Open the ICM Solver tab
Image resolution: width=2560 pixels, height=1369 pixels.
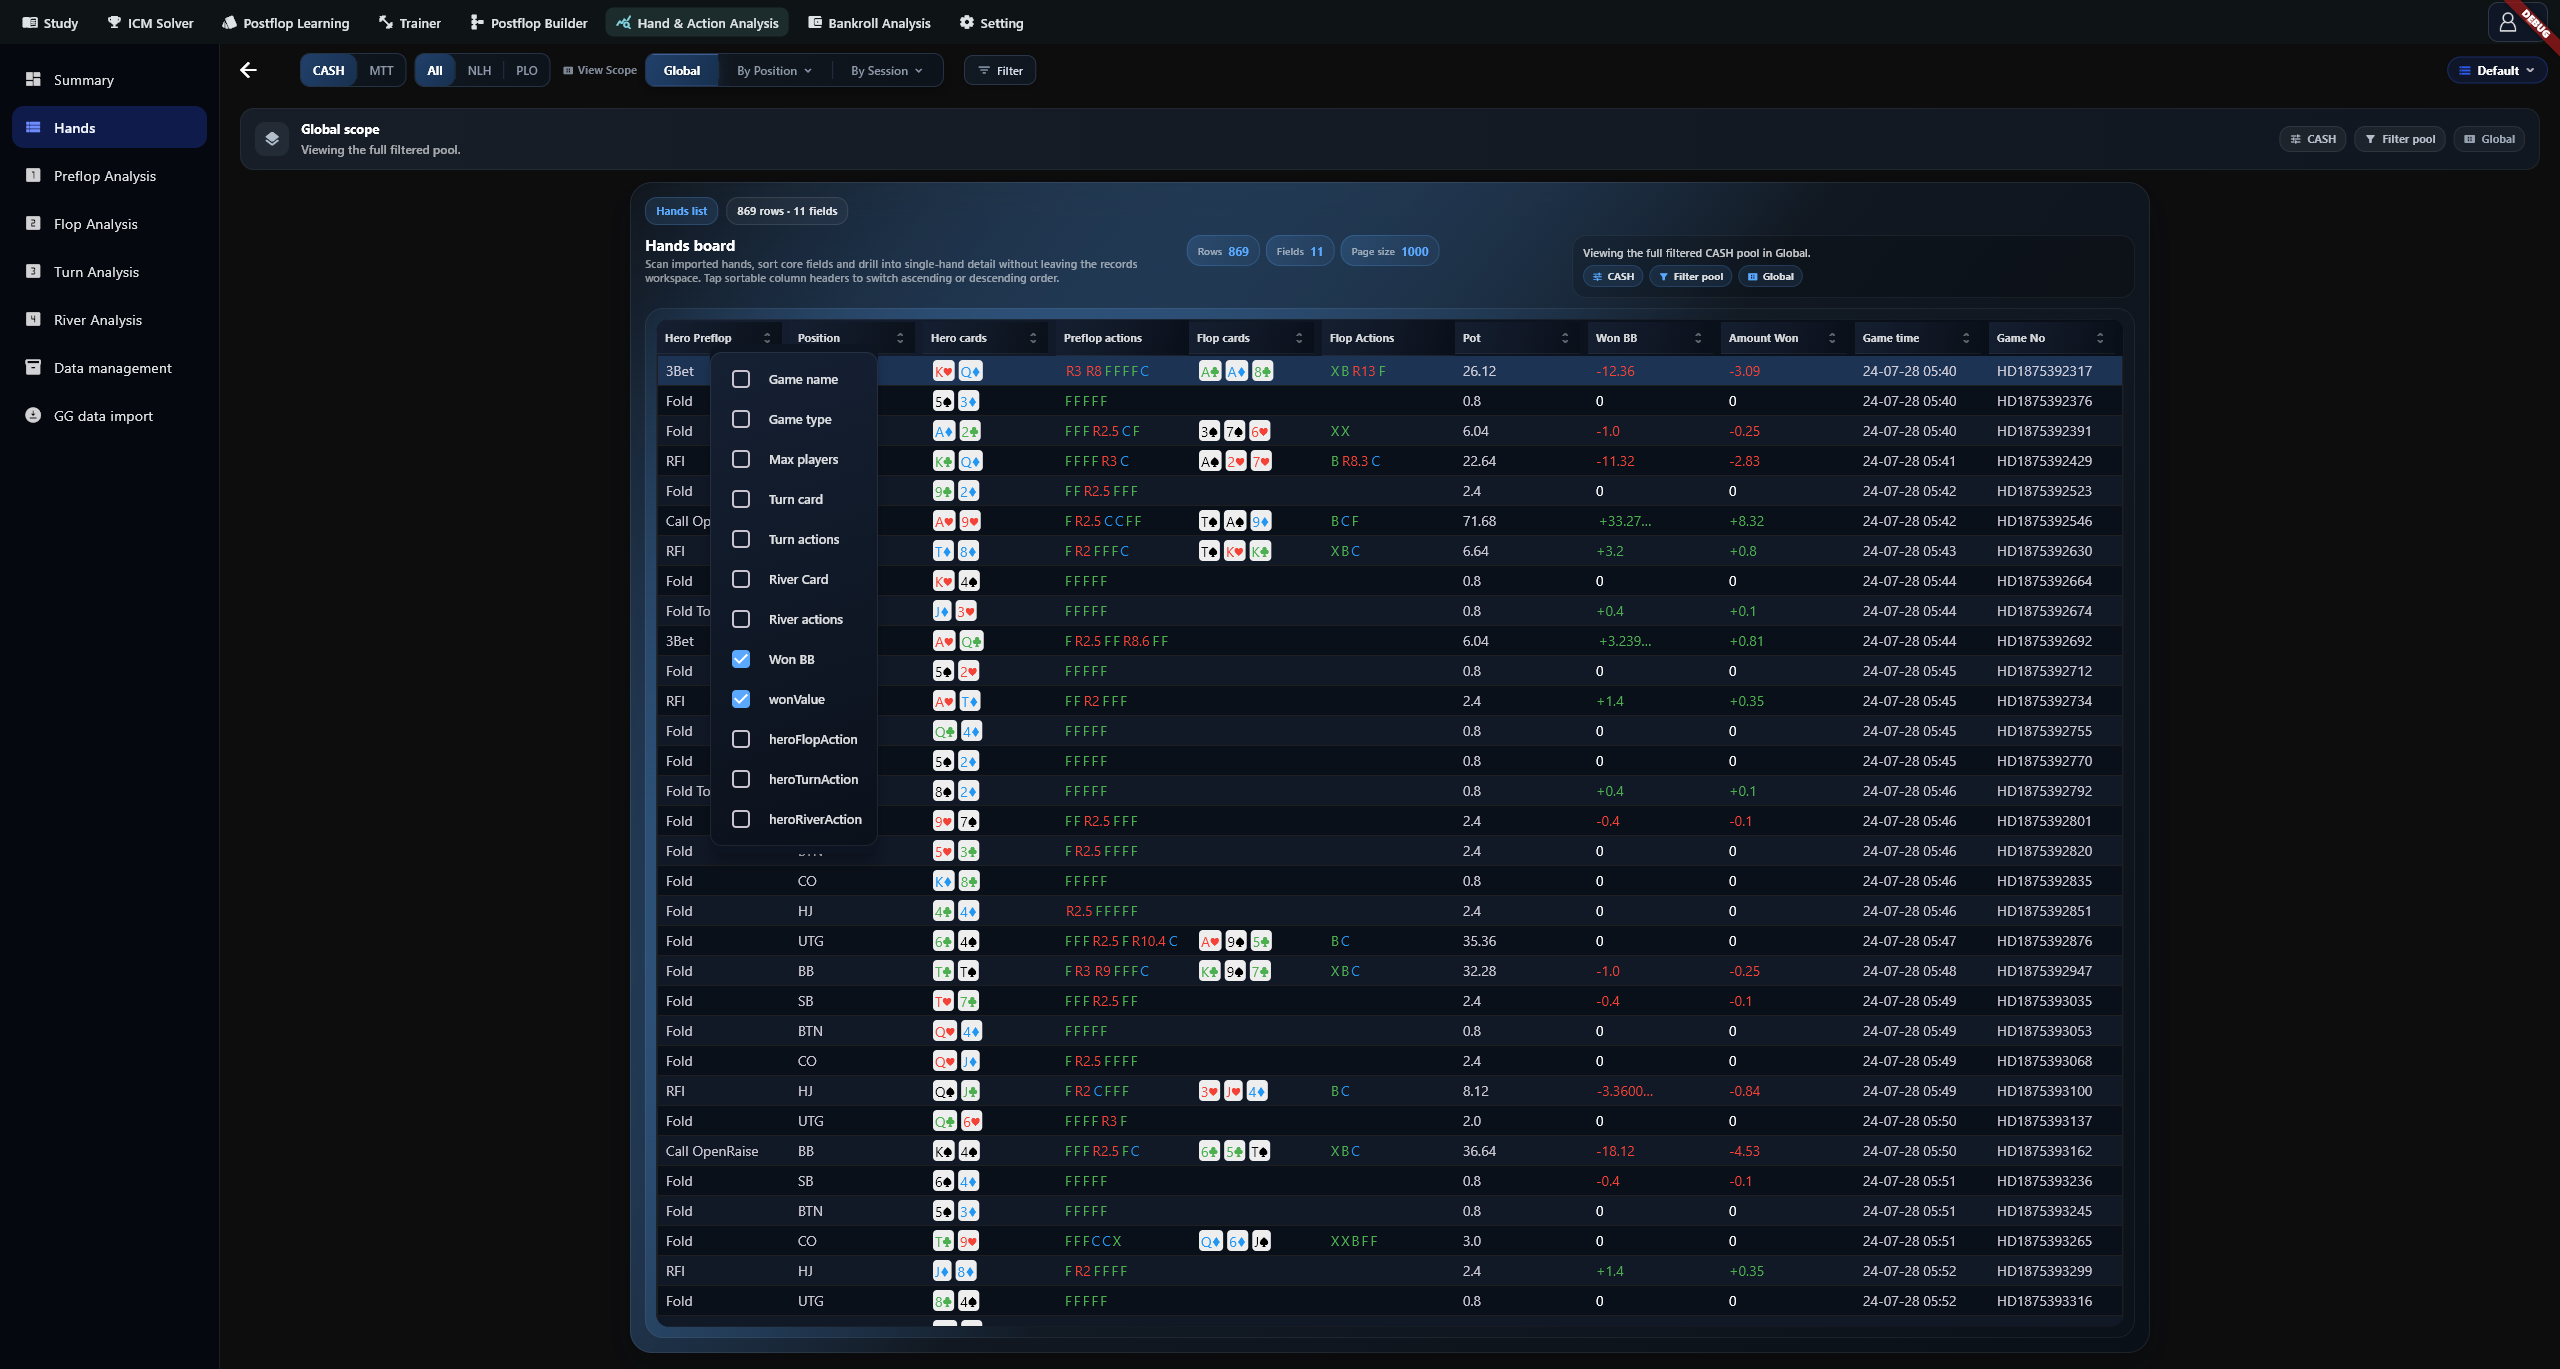[x=150, y=22]
